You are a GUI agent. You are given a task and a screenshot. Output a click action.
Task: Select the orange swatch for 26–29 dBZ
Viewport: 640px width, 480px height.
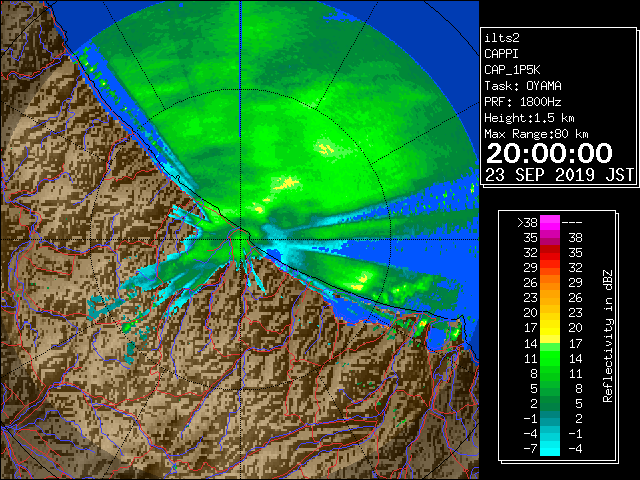coord(550,282)
